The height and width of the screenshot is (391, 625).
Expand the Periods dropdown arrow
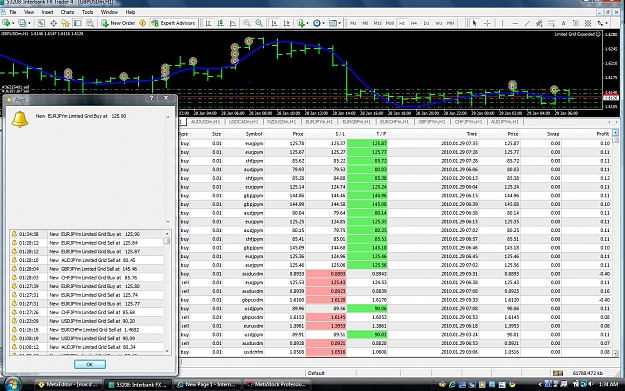[x=323, y=23]
